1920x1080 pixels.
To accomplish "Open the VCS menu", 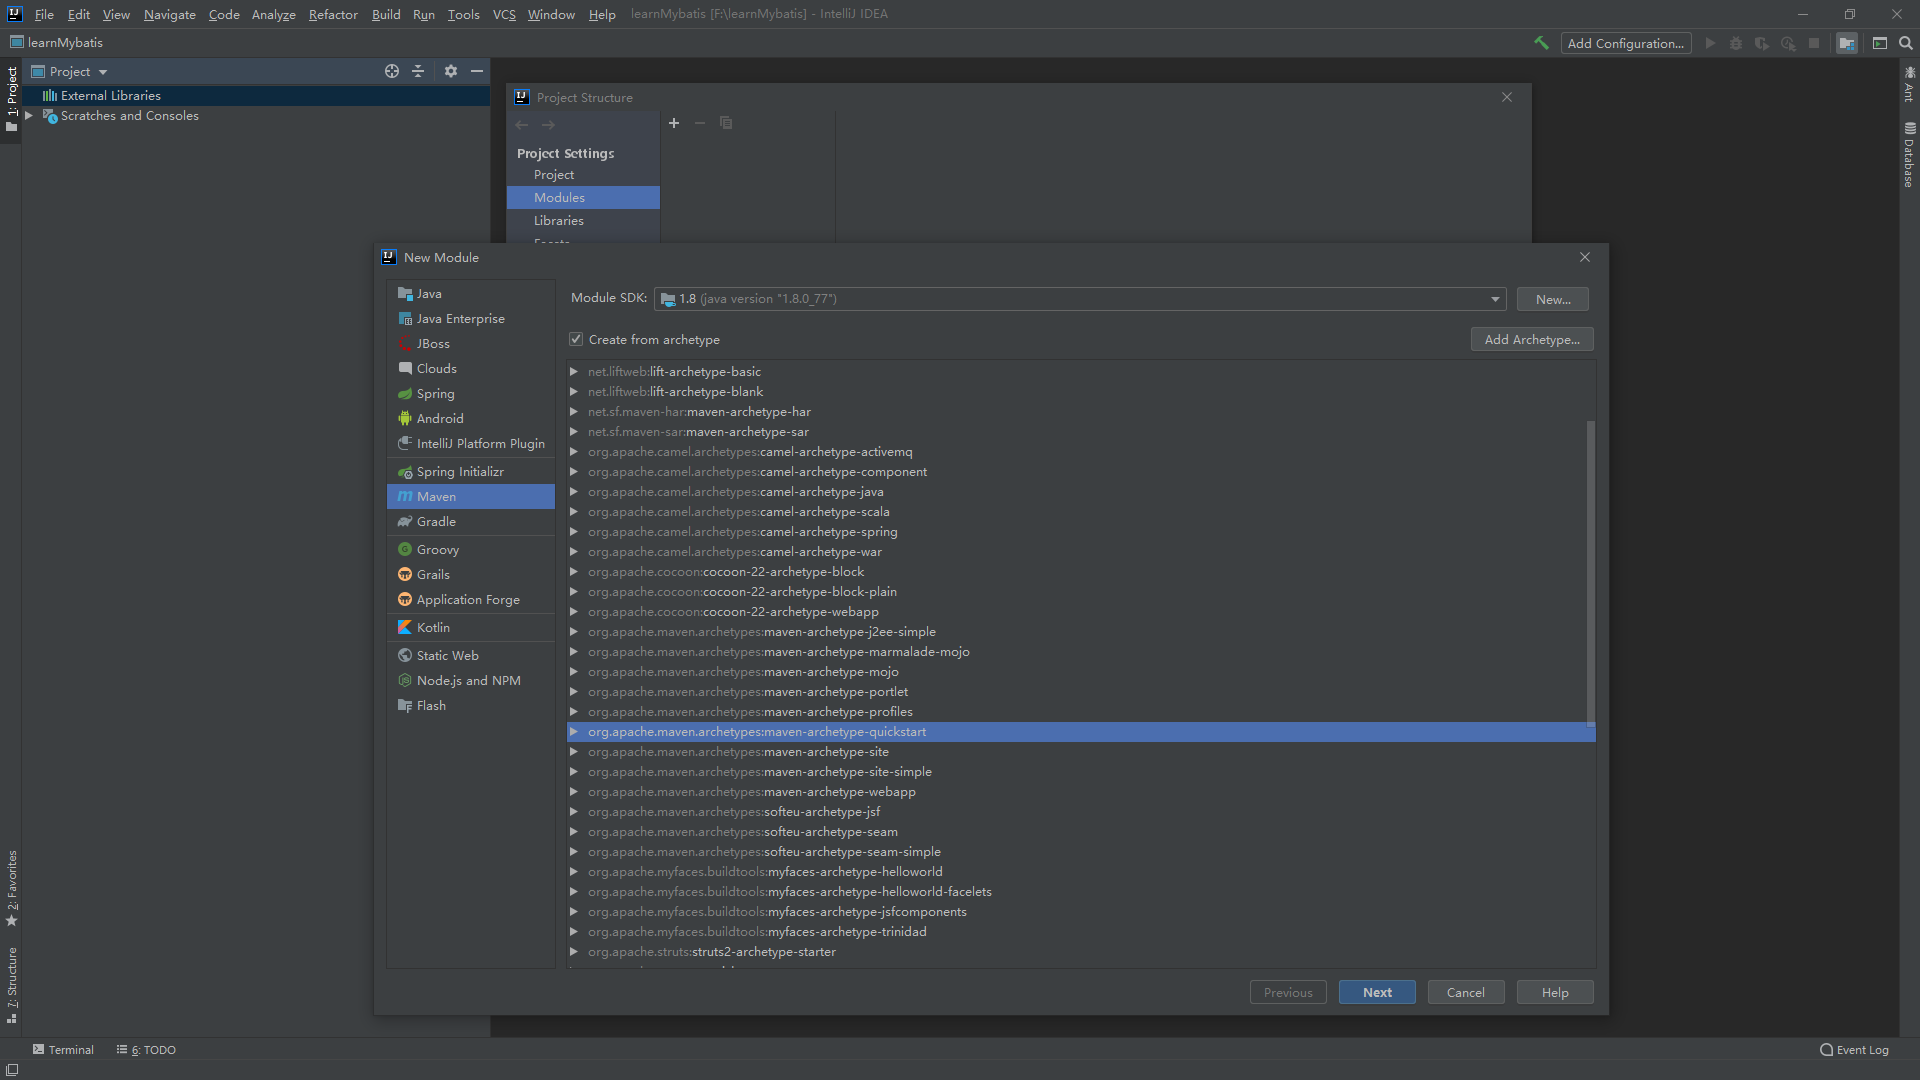I will (x=504, y=14).
